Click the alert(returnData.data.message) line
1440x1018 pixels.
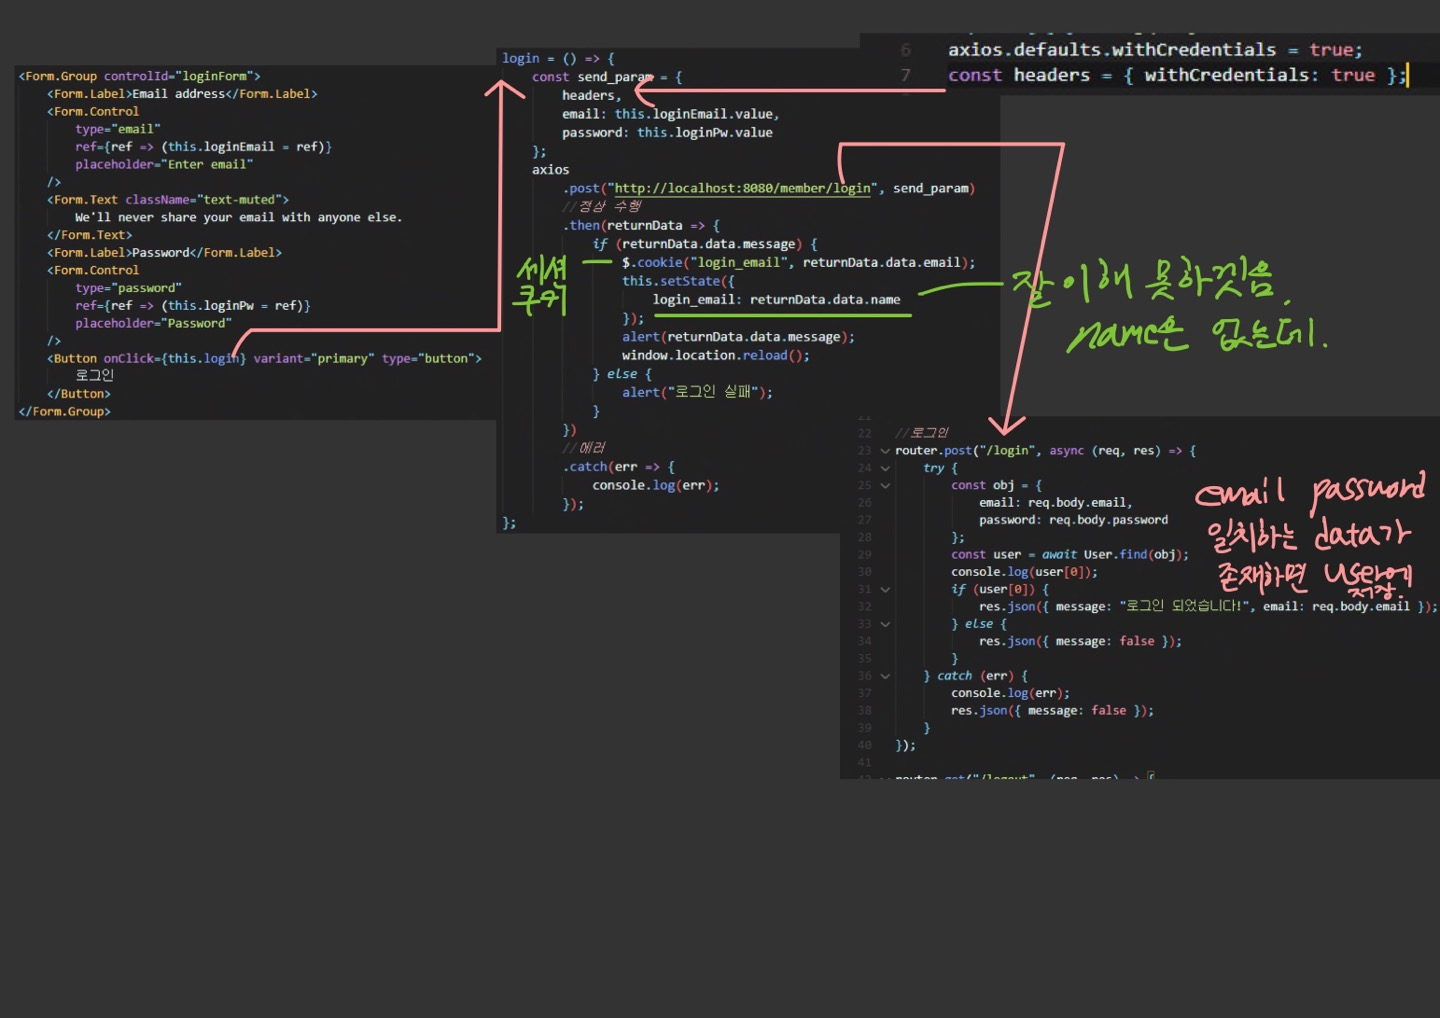[x=738, y=337]
